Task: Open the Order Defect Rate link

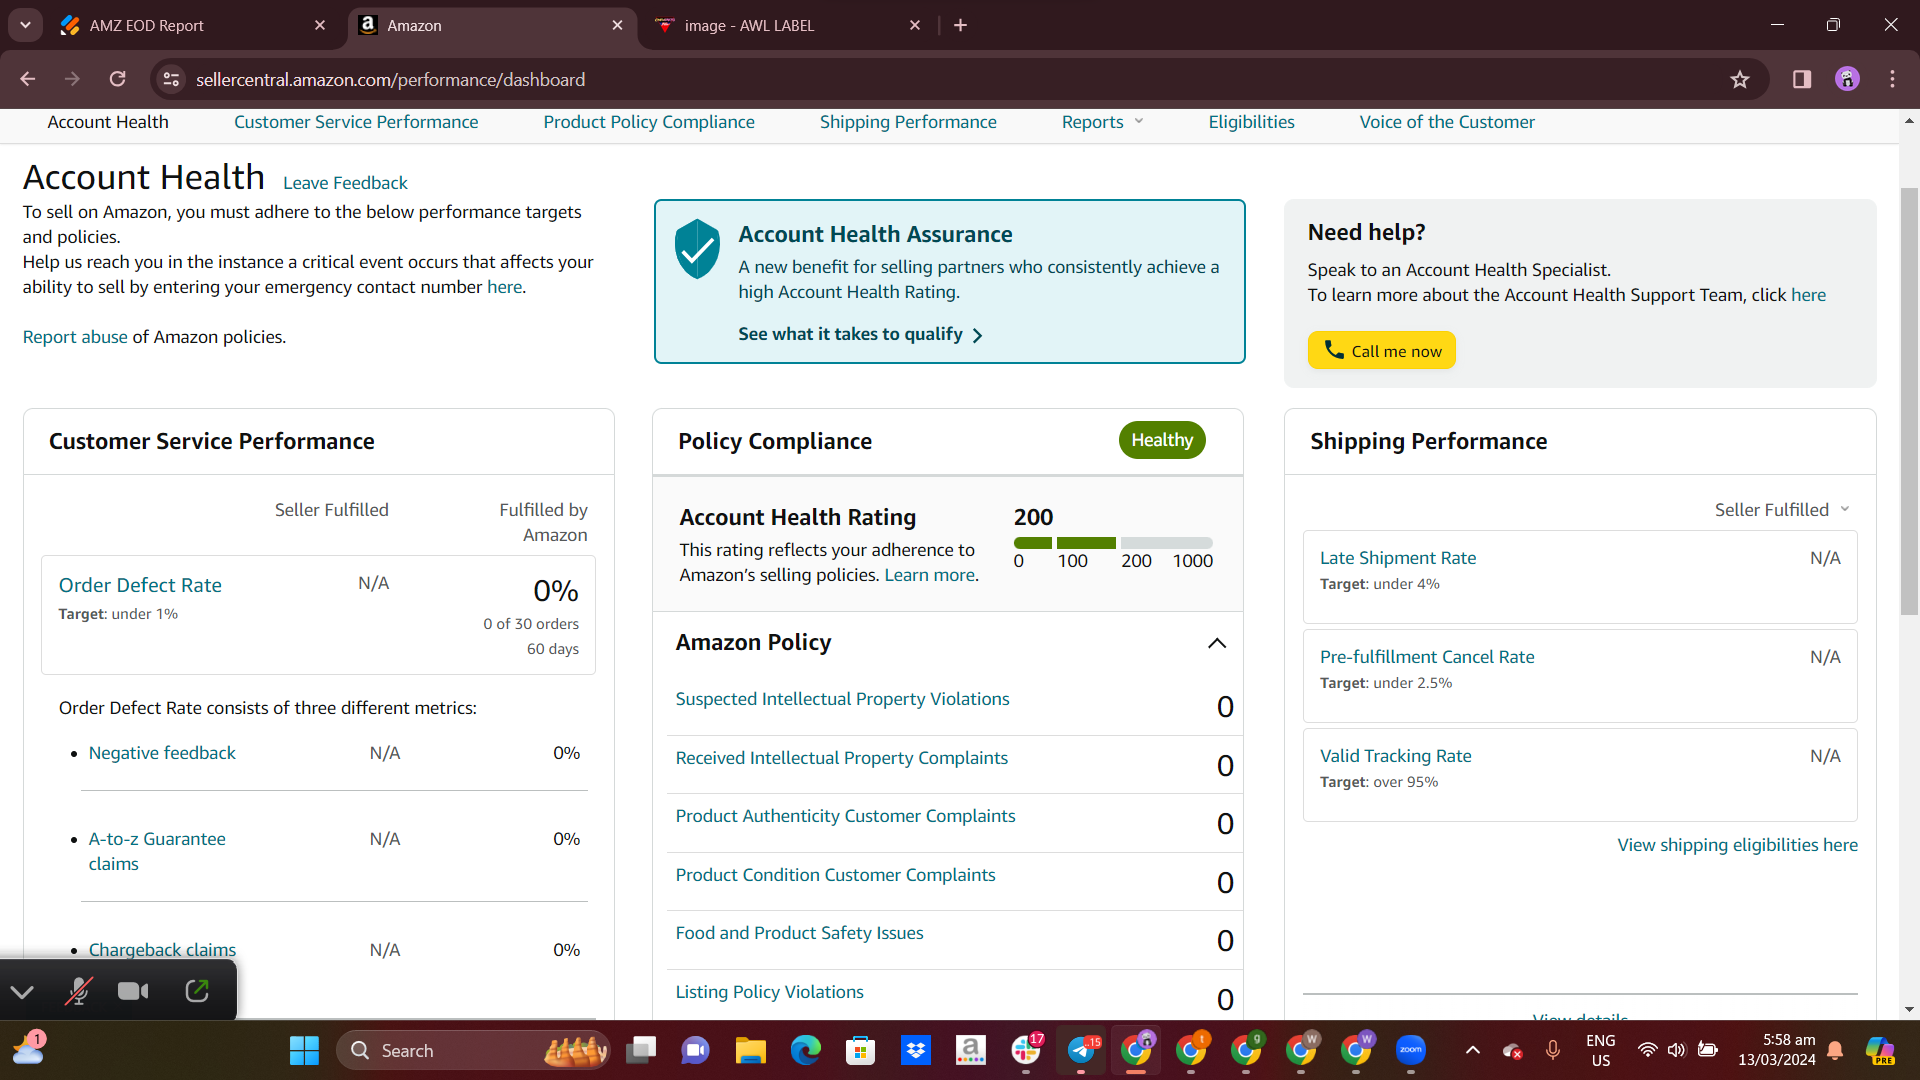Action: 140,585
